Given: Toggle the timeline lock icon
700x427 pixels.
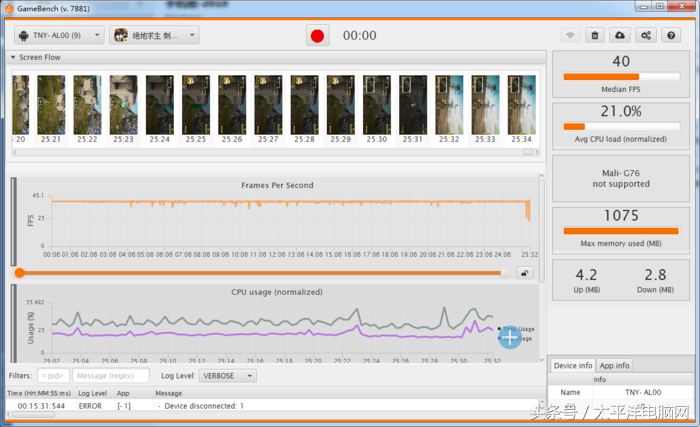Looking at the screenshot, I should pos(524,272).
